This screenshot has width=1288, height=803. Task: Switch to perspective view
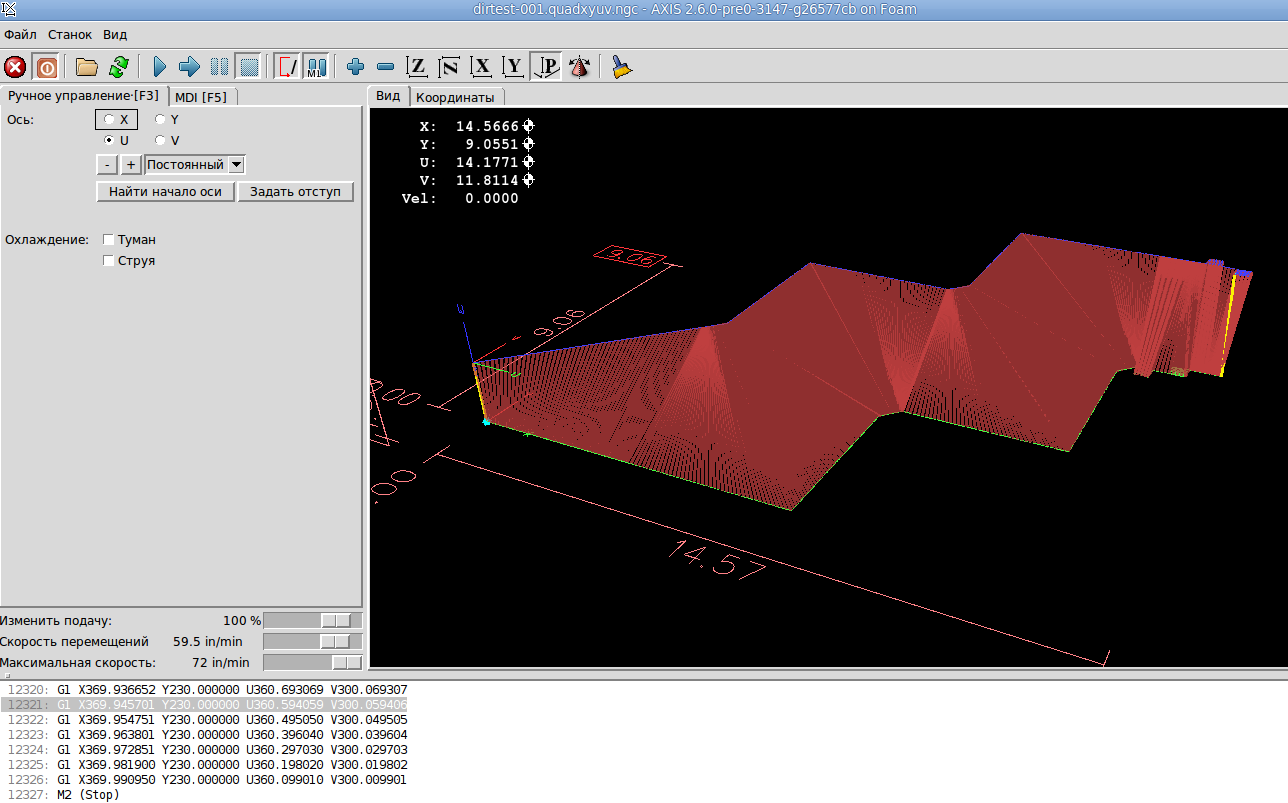(546, 67)
